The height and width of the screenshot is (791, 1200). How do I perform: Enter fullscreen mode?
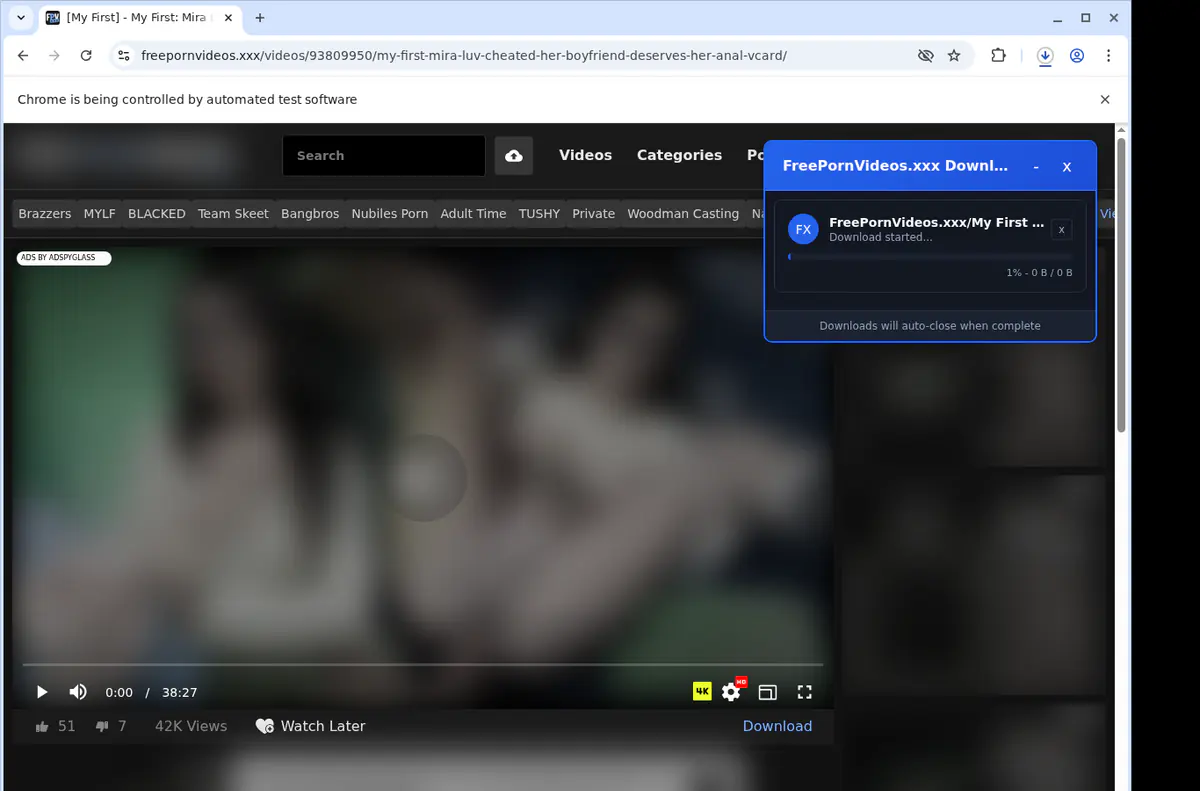[x=804, y=692]
